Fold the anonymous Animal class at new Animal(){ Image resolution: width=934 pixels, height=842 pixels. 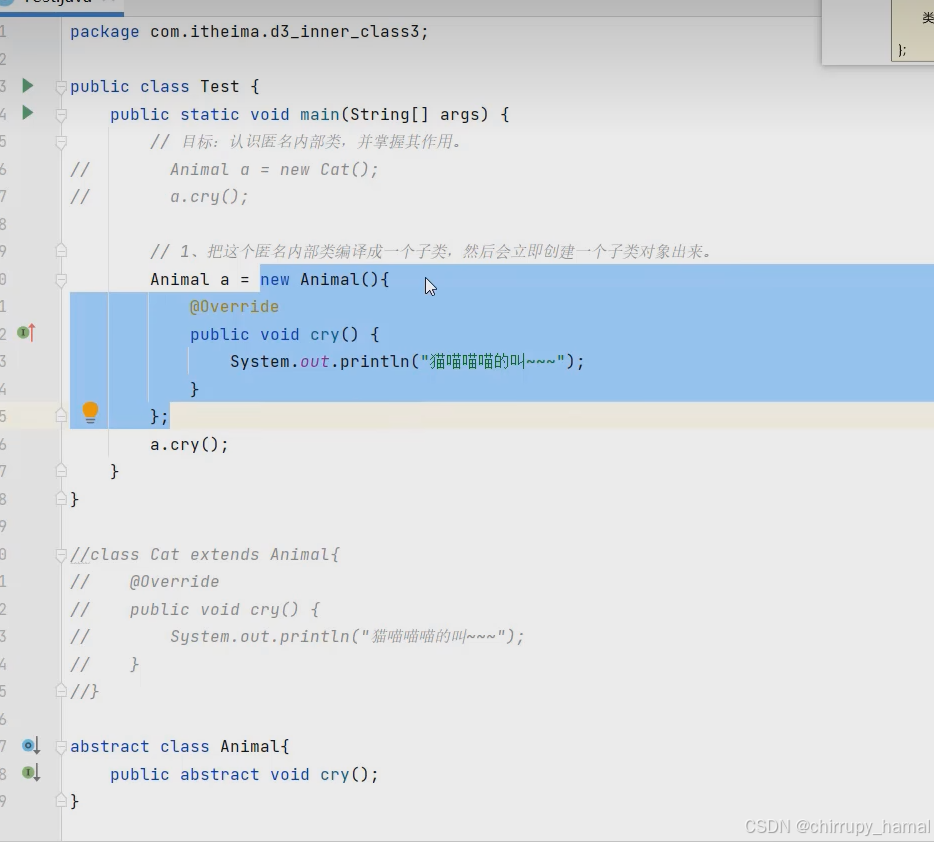61,279
